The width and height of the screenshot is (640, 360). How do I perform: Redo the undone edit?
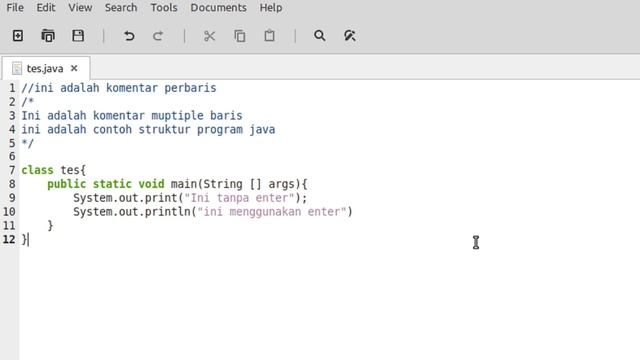(158, 36)
